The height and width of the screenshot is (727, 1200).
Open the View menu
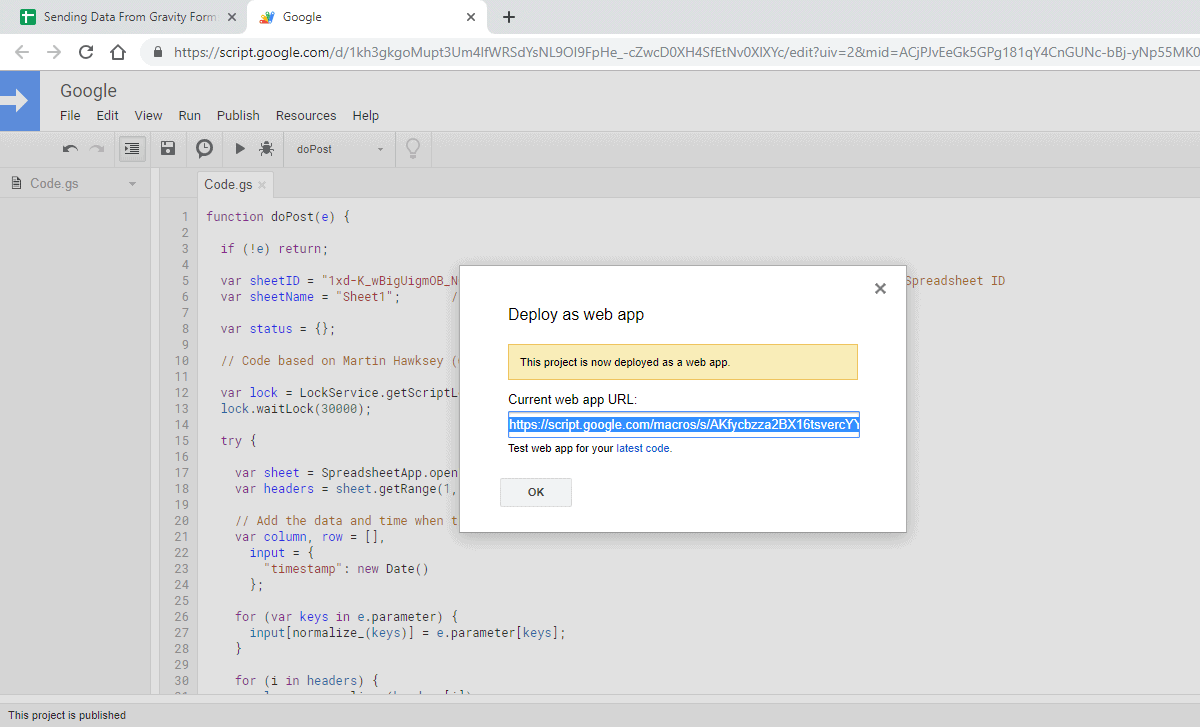click(148, 115)
